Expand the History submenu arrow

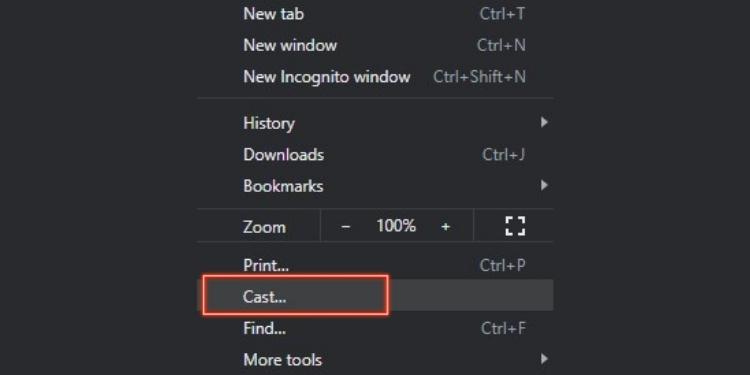(x=544, y=122)
